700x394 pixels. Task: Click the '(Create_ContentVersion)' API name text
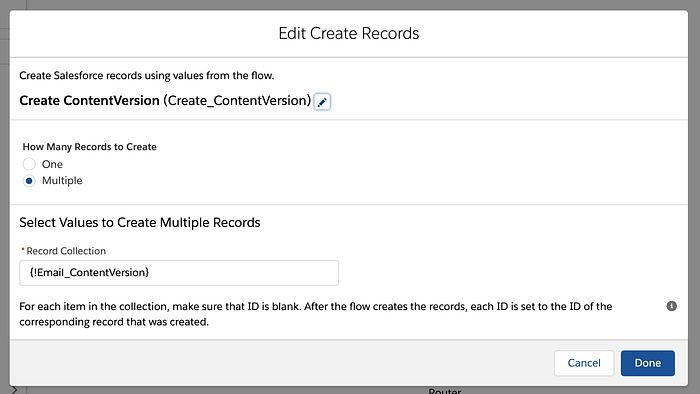pos(237,101)
